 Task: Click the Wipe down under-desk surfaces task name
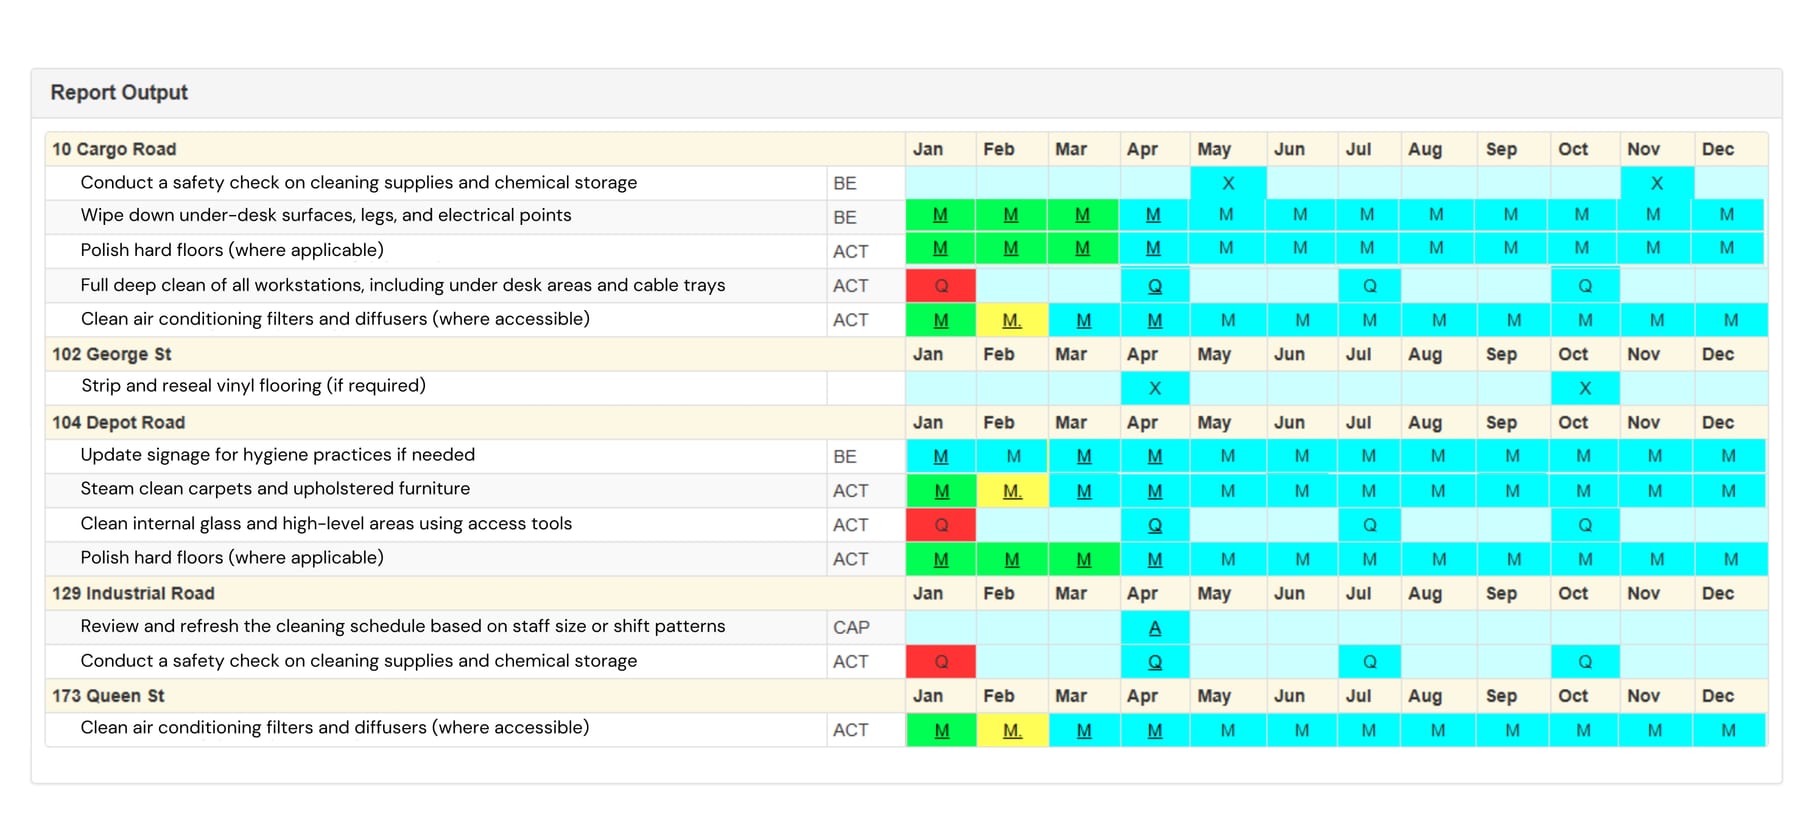coord(326,215)
